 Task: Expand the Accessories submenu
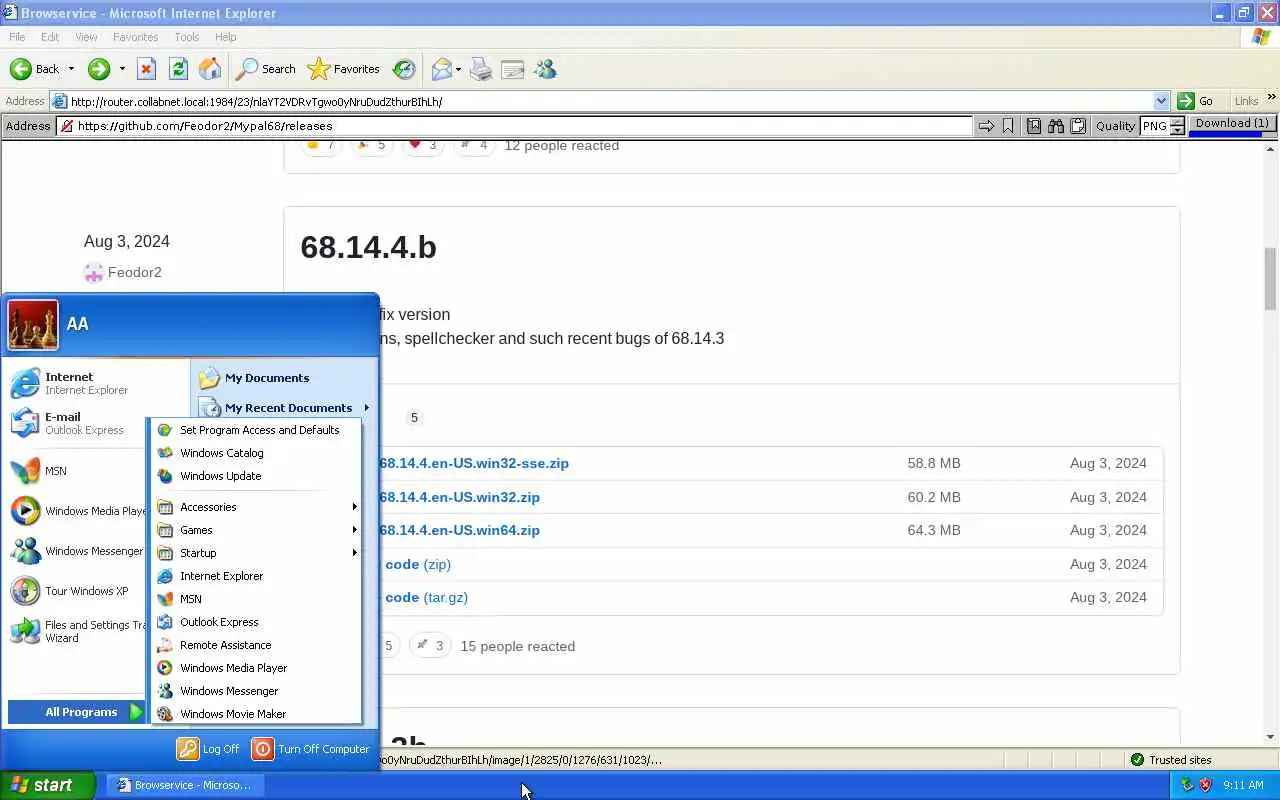click(x=258, y=507)
